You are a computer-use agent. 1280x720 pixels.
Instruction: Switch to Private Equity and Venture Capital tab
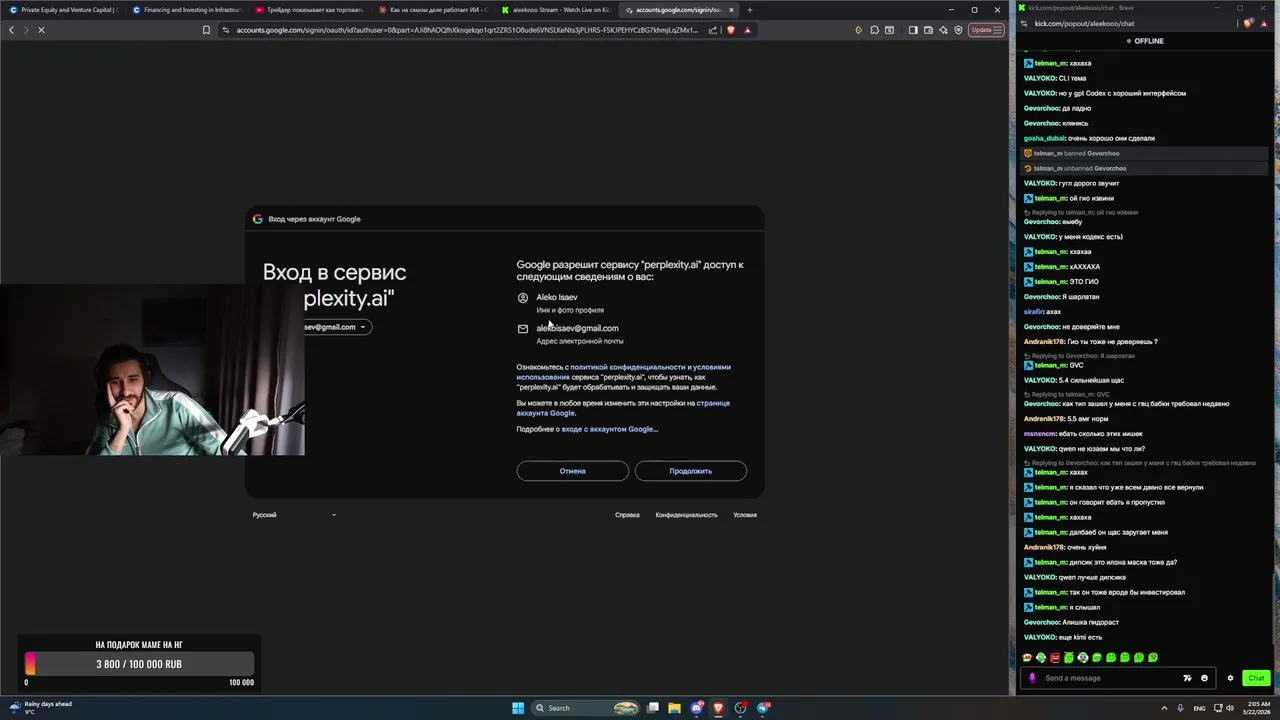point(62,10)
